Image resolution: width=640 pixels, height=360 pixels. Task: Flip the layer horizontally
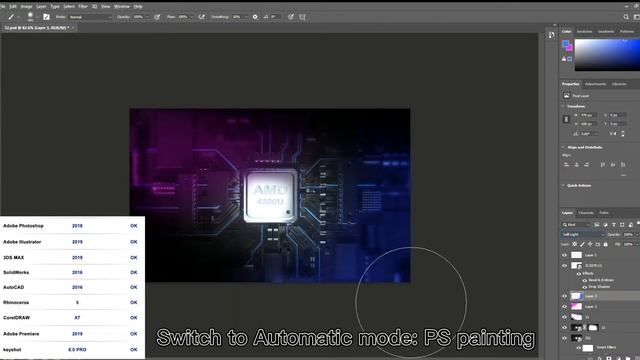pos(613,134)
